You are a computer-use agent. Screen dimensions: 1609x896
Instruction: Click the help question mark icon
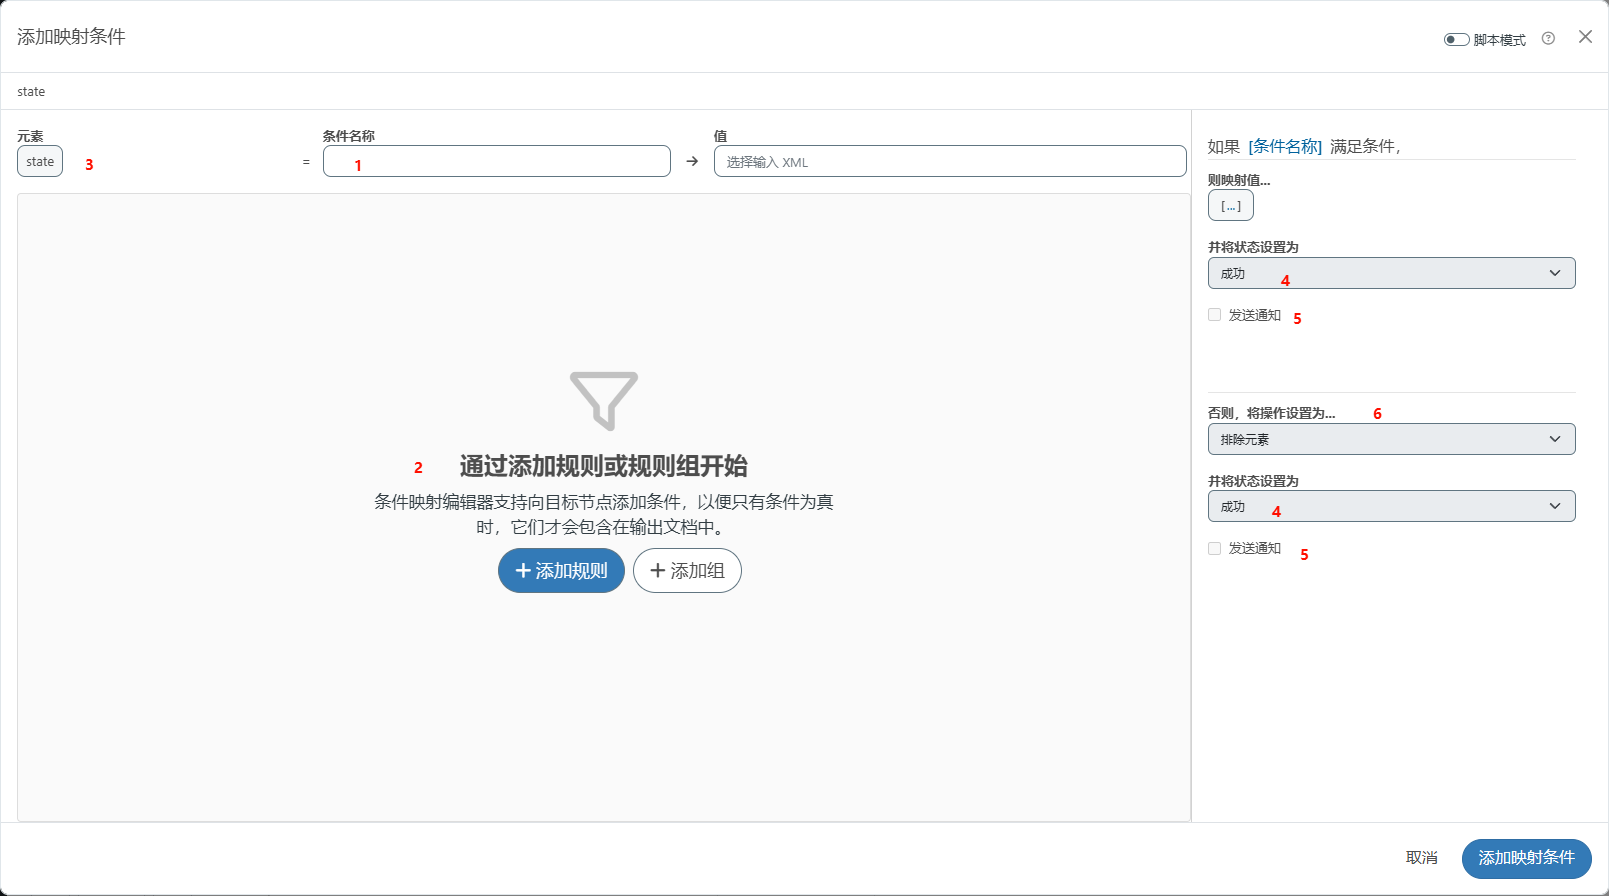[1548, 39]
